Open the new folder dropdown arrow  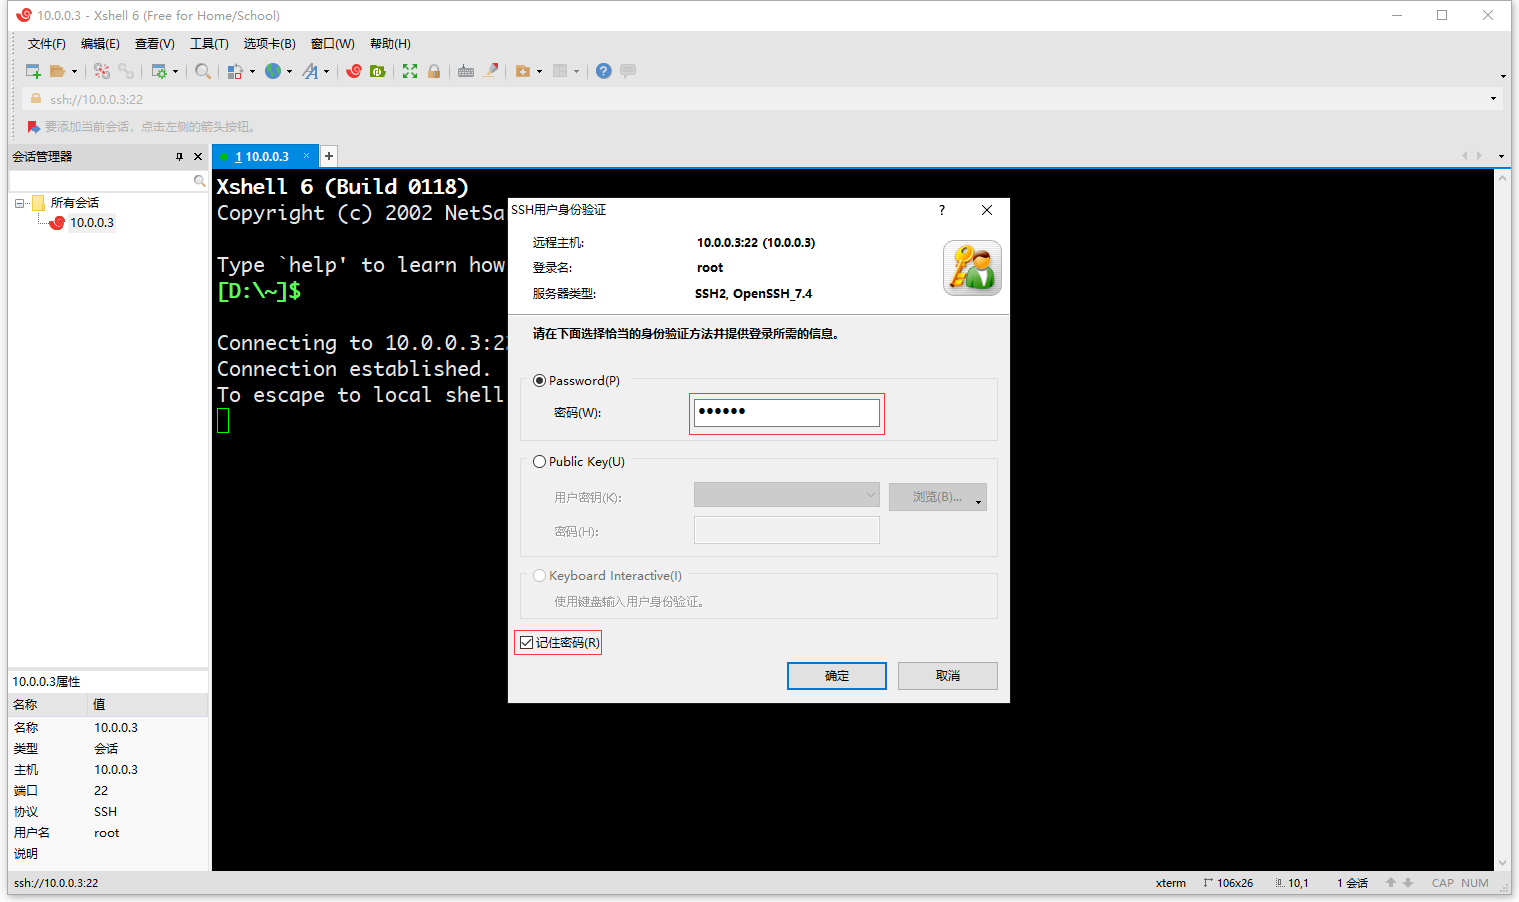coord(539,72)
